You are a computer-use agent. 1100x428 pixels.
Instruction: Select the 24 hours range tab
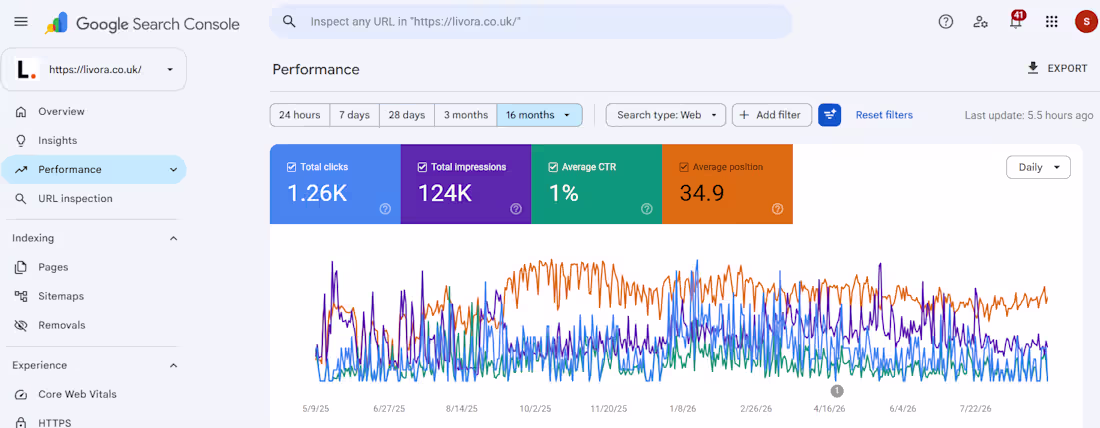coord(300,115)
